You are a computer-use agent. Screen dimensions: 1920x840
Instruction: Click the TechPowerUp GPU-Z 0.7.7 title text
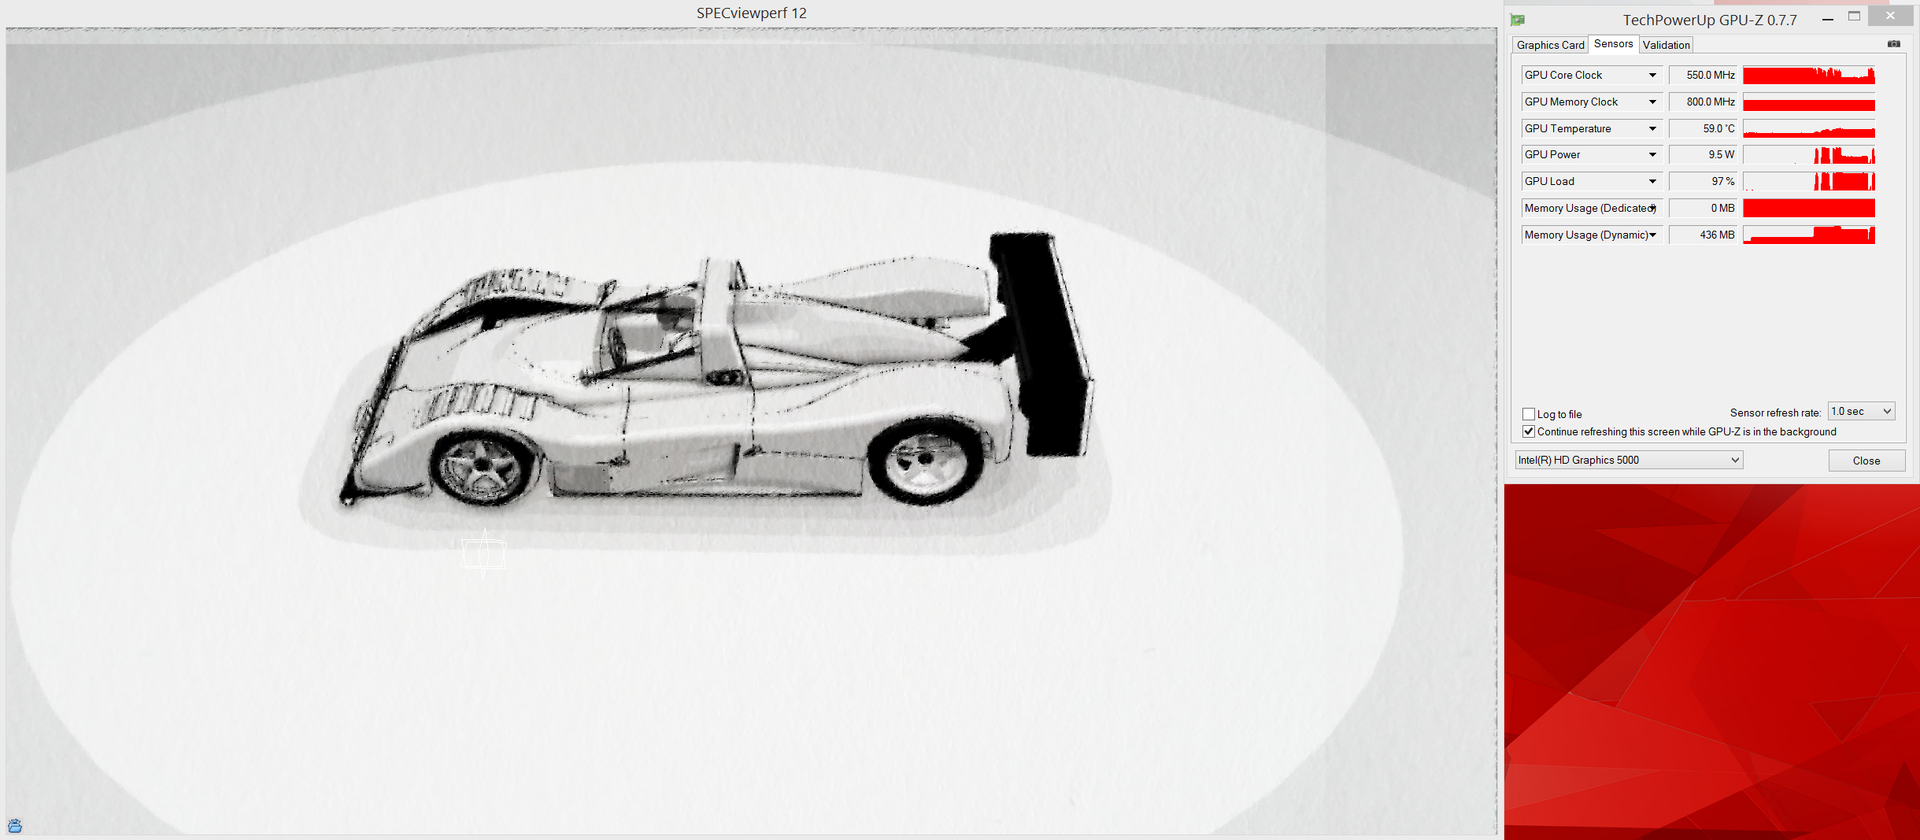(x=1710, y=20)
